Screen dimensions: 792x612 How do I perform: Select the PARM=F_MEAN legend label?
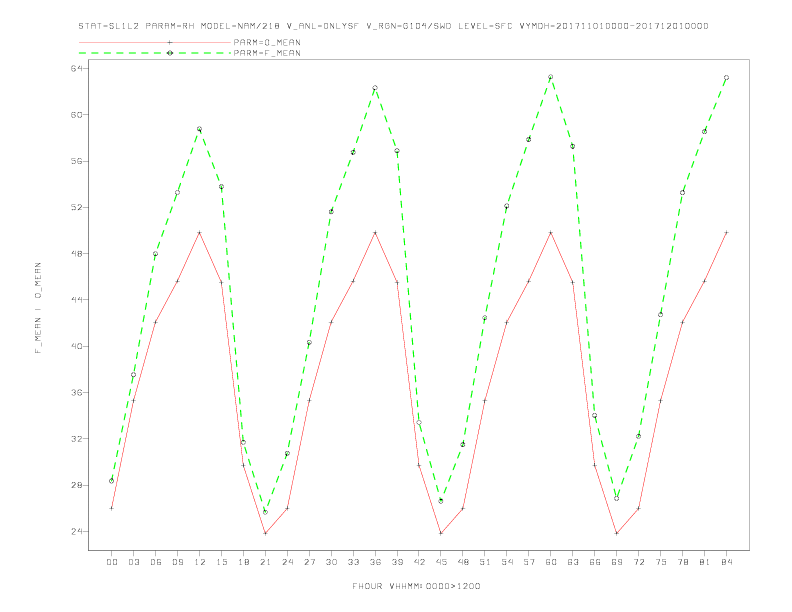click(267, 53)
